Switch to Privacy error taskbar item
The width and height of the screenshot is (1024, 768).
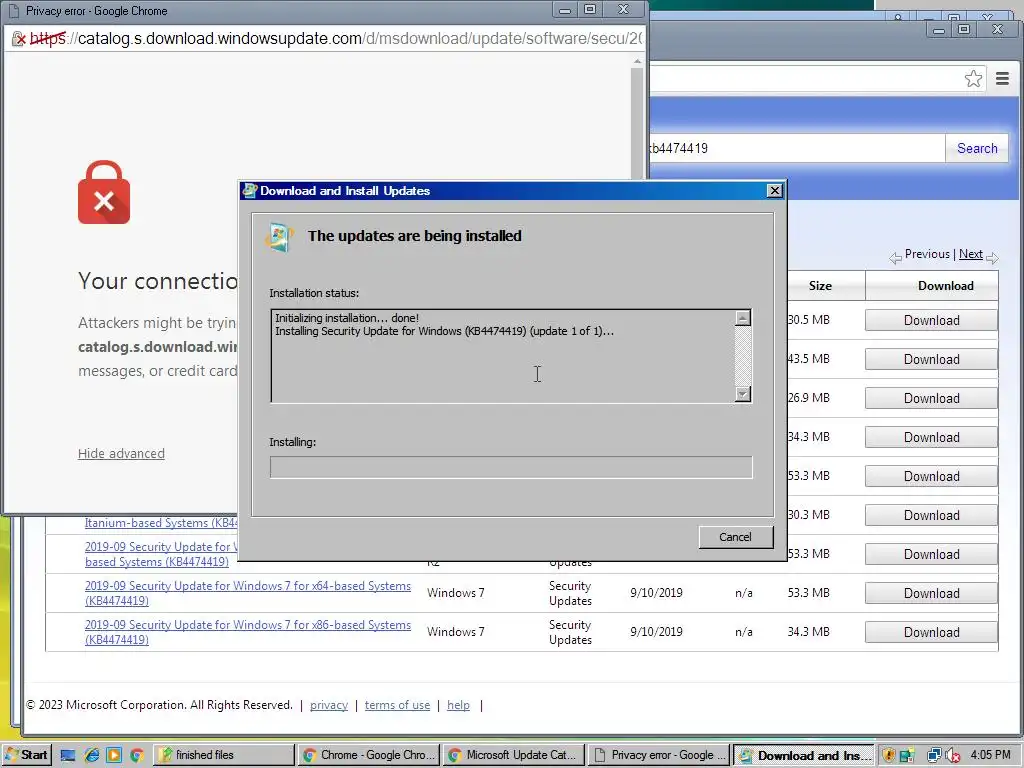click(660, 755)
